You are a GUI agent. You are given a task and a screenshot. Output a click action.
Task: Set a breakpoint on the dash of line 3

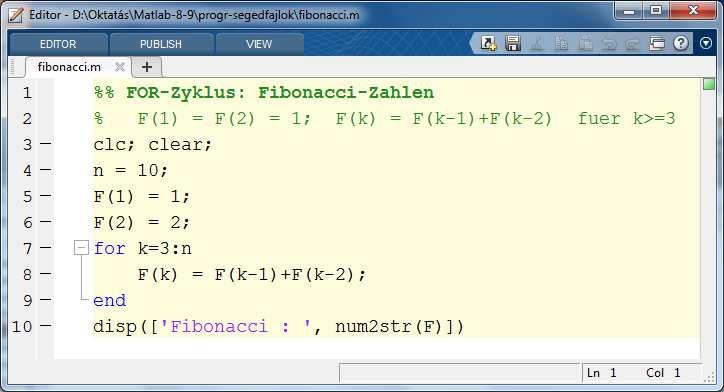point(46,144)
